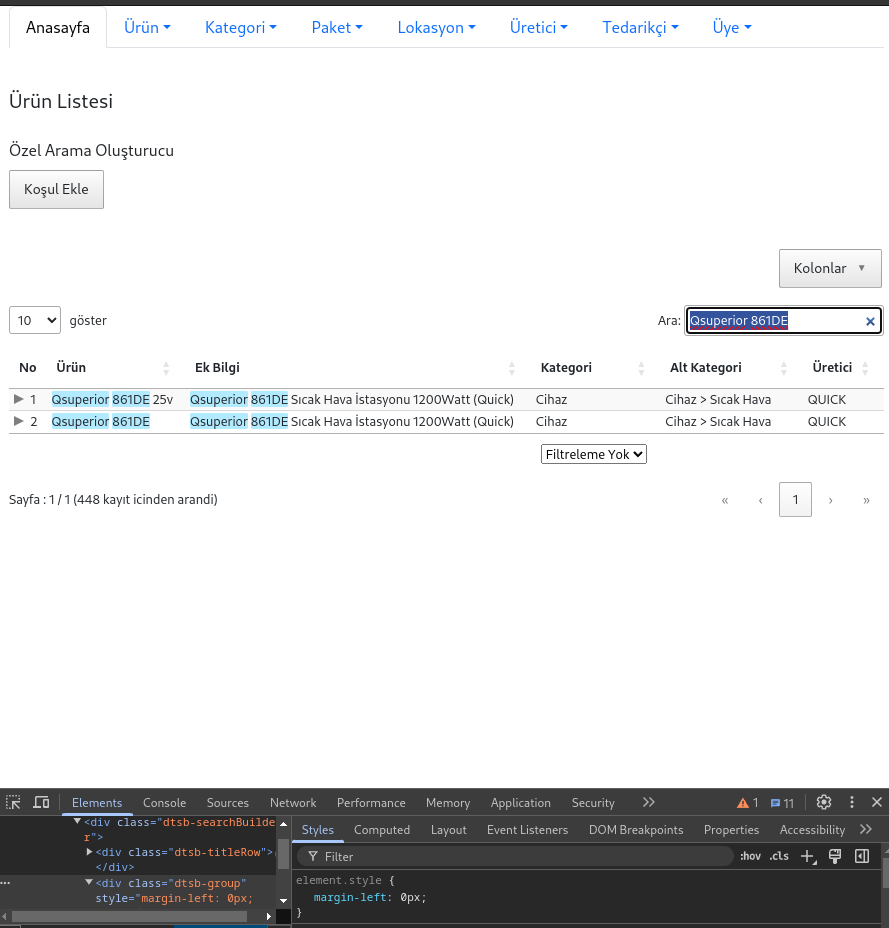
Task: Toggle the :hov element state button
Action: click(750, 856)
